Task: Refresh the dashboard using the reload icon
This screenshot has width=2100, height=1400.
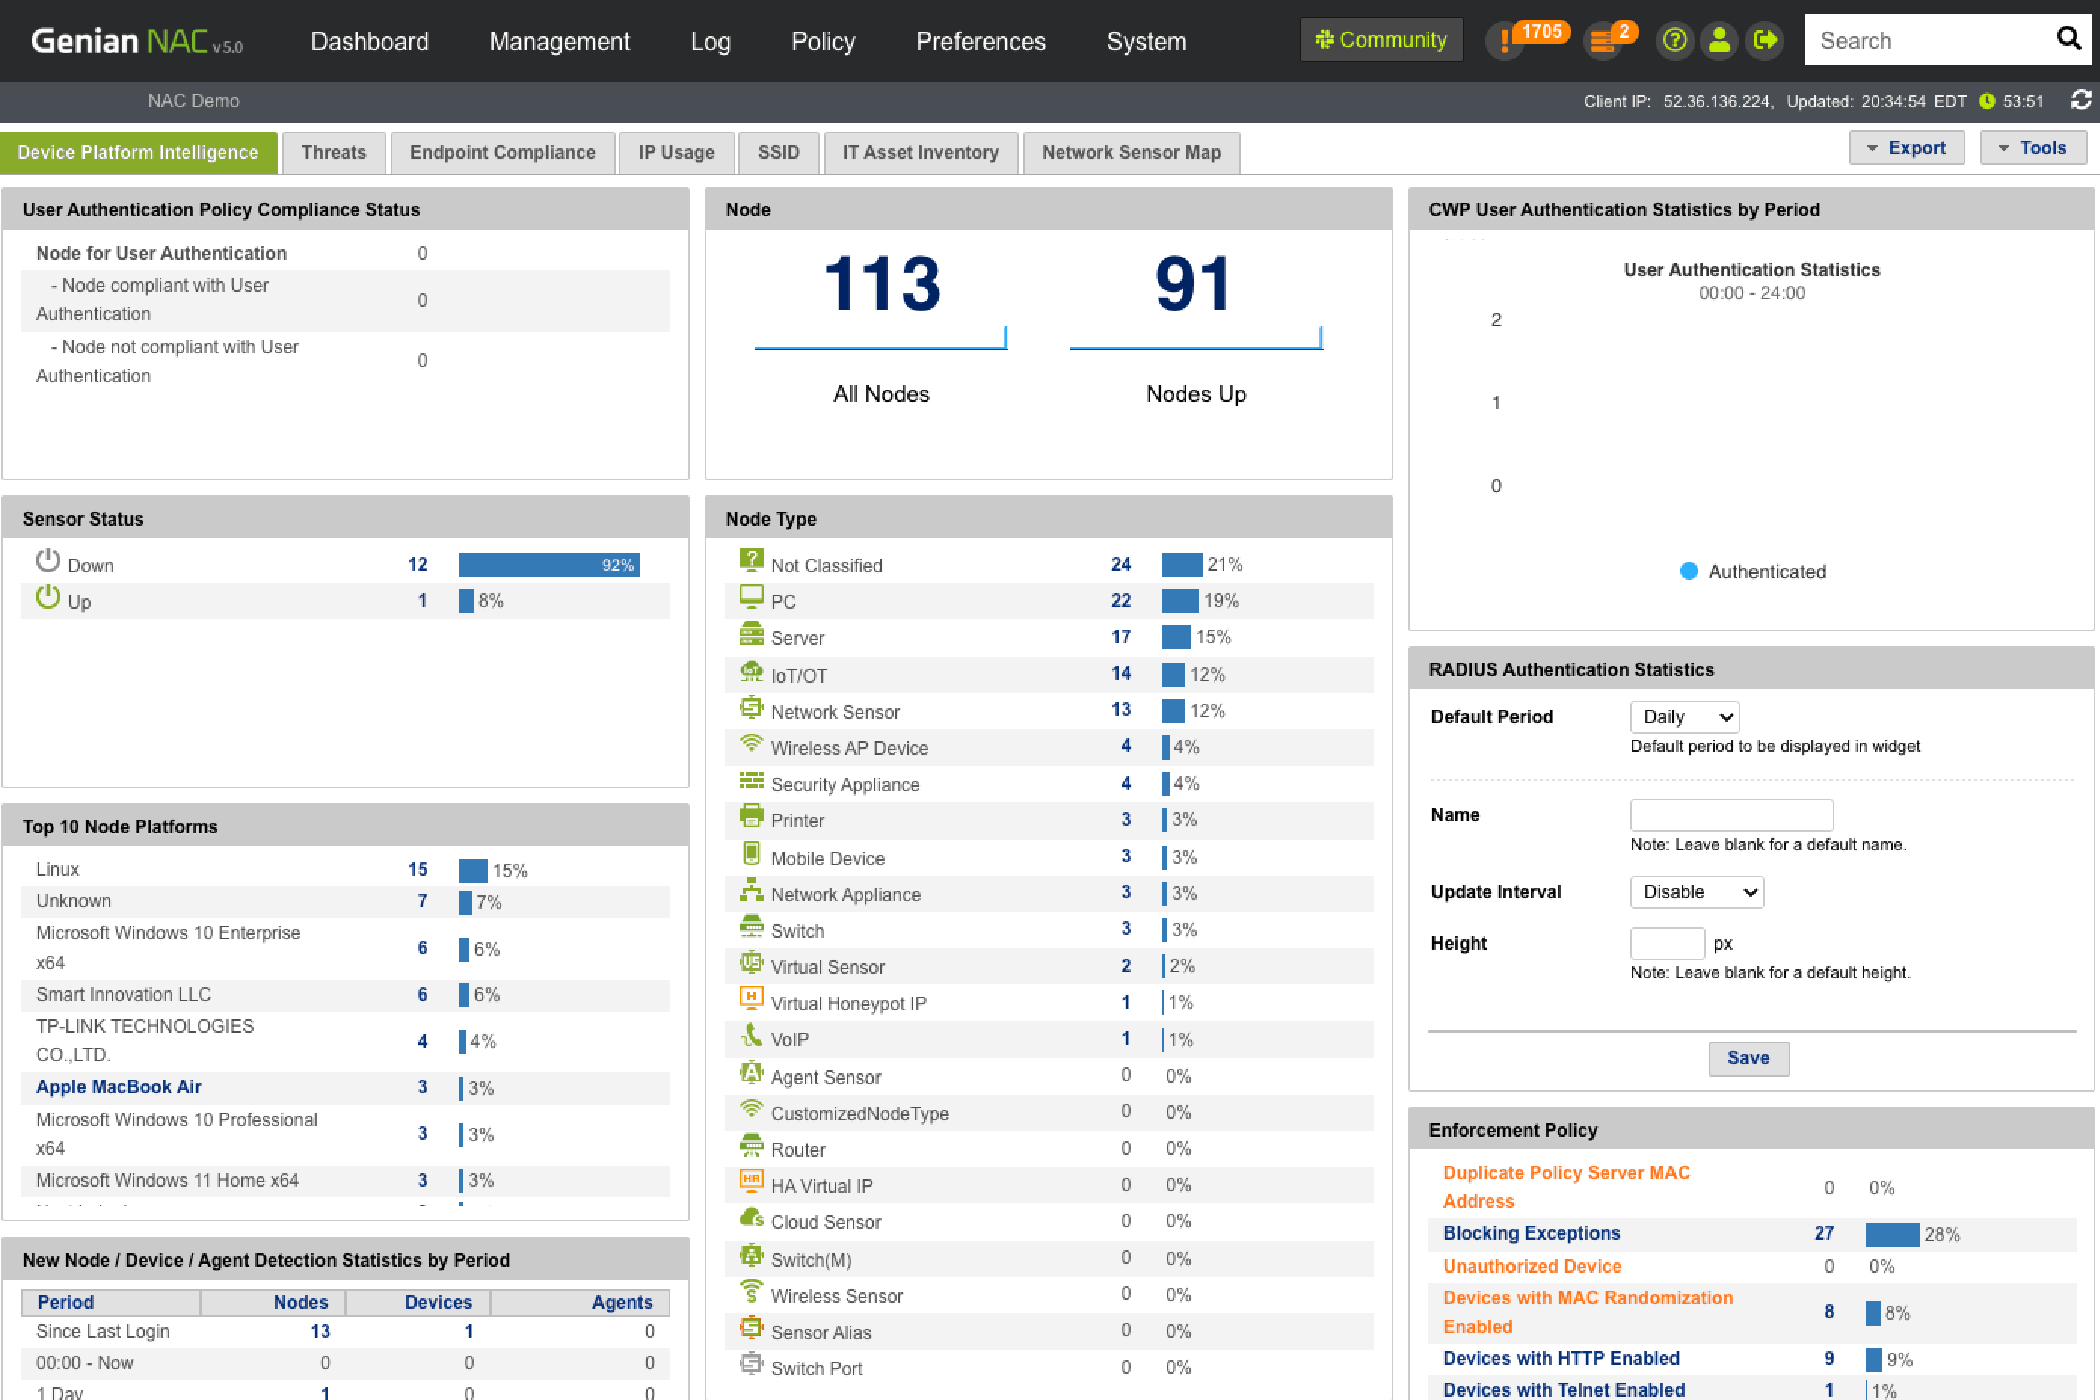Action: click(x=2081, y=100)
